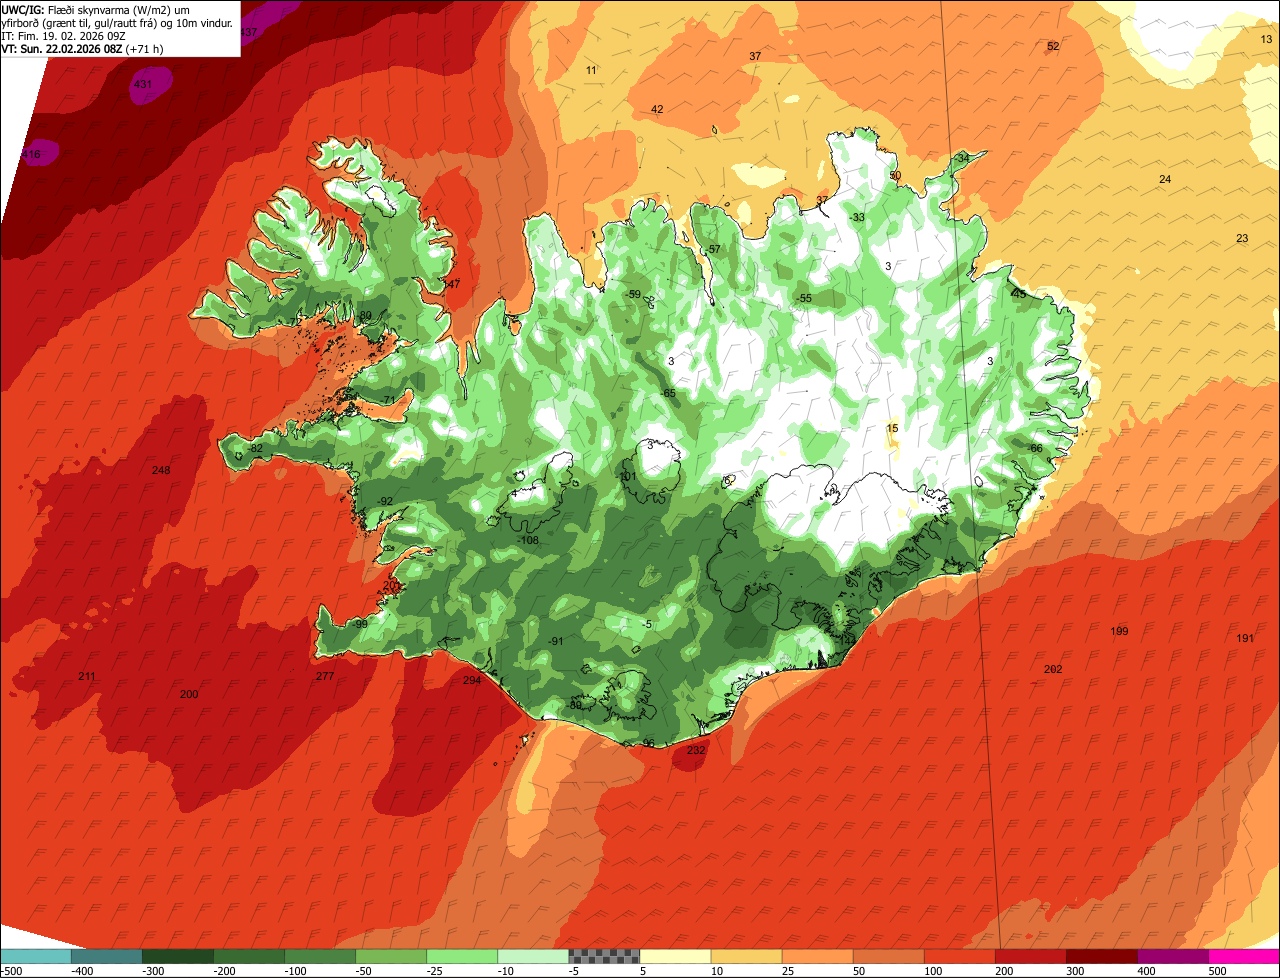Pick the orange 50 to 100 legend swatch

coord(888,956)
